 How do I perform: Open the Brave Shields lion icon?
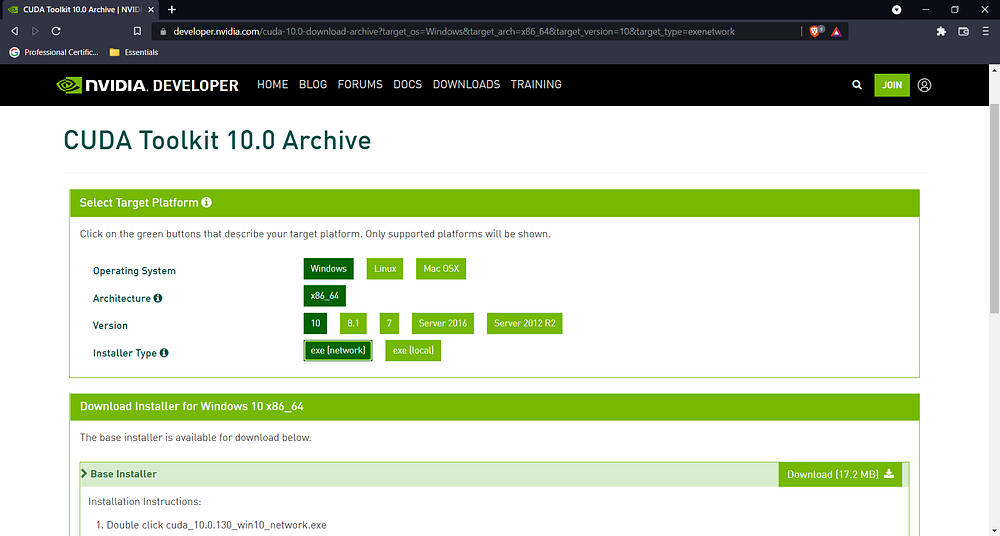point(815,31)
